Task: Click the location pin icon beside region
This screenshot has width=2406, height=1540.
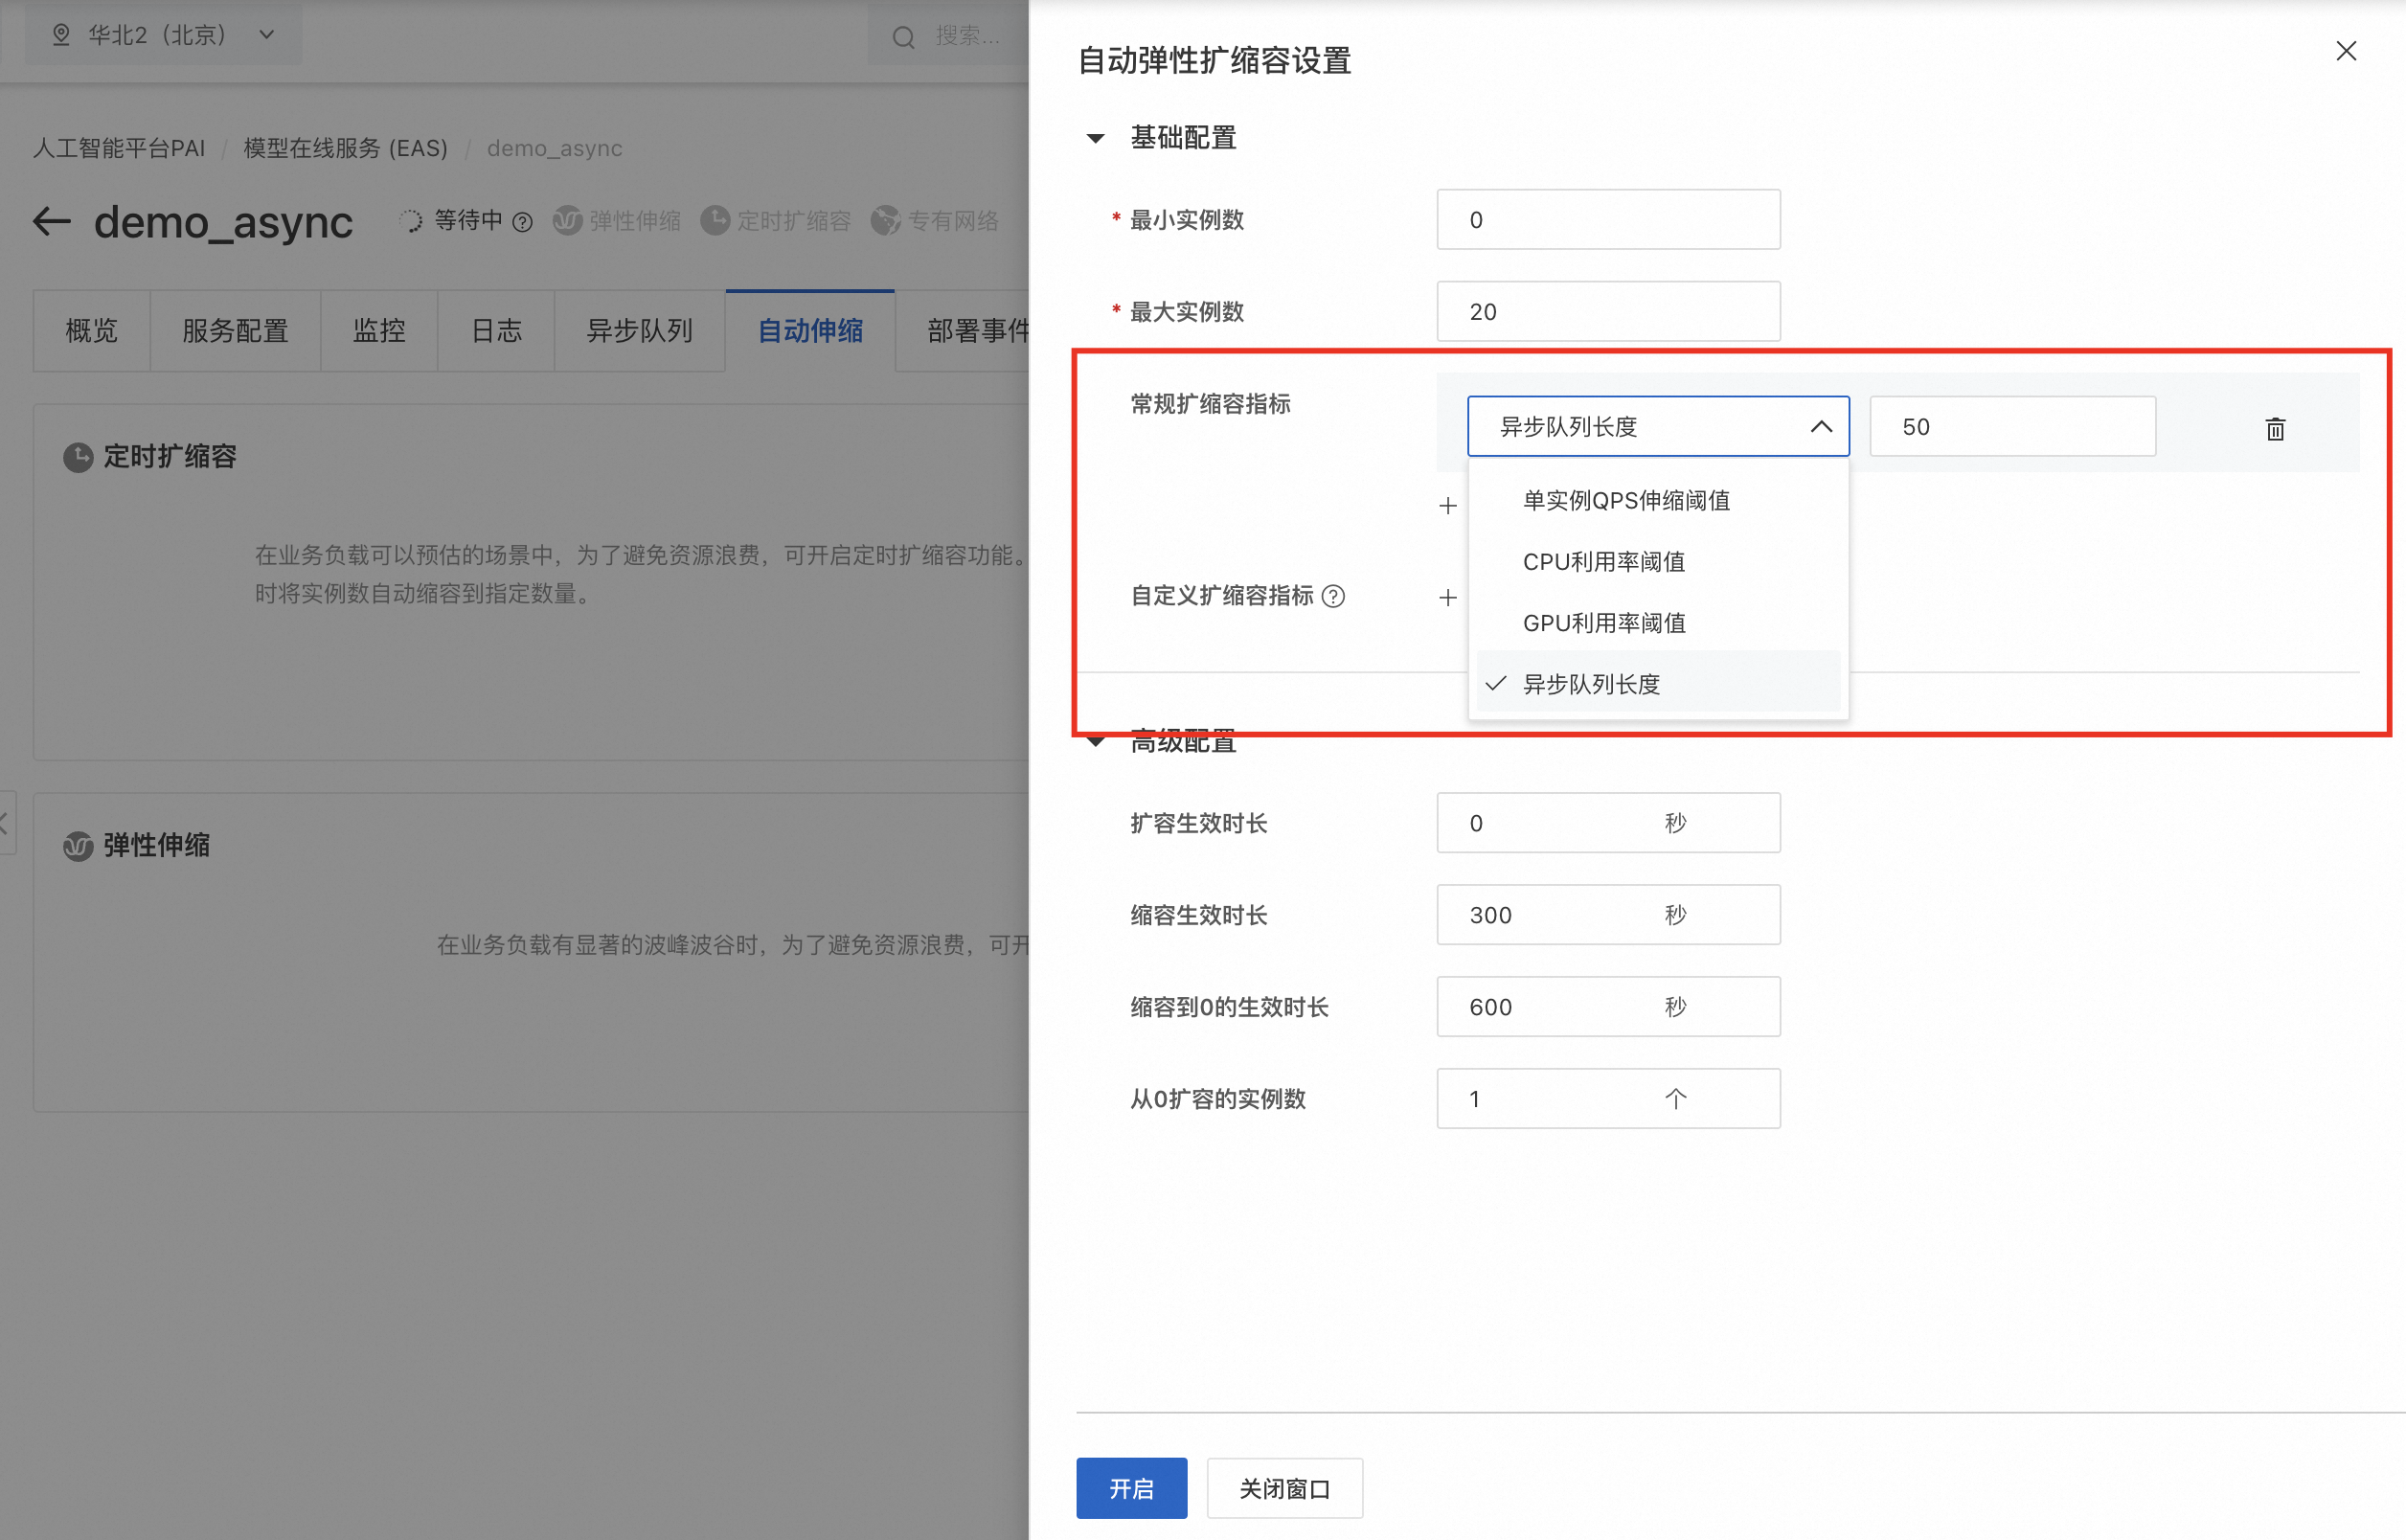Action: (x=61, y=35)
